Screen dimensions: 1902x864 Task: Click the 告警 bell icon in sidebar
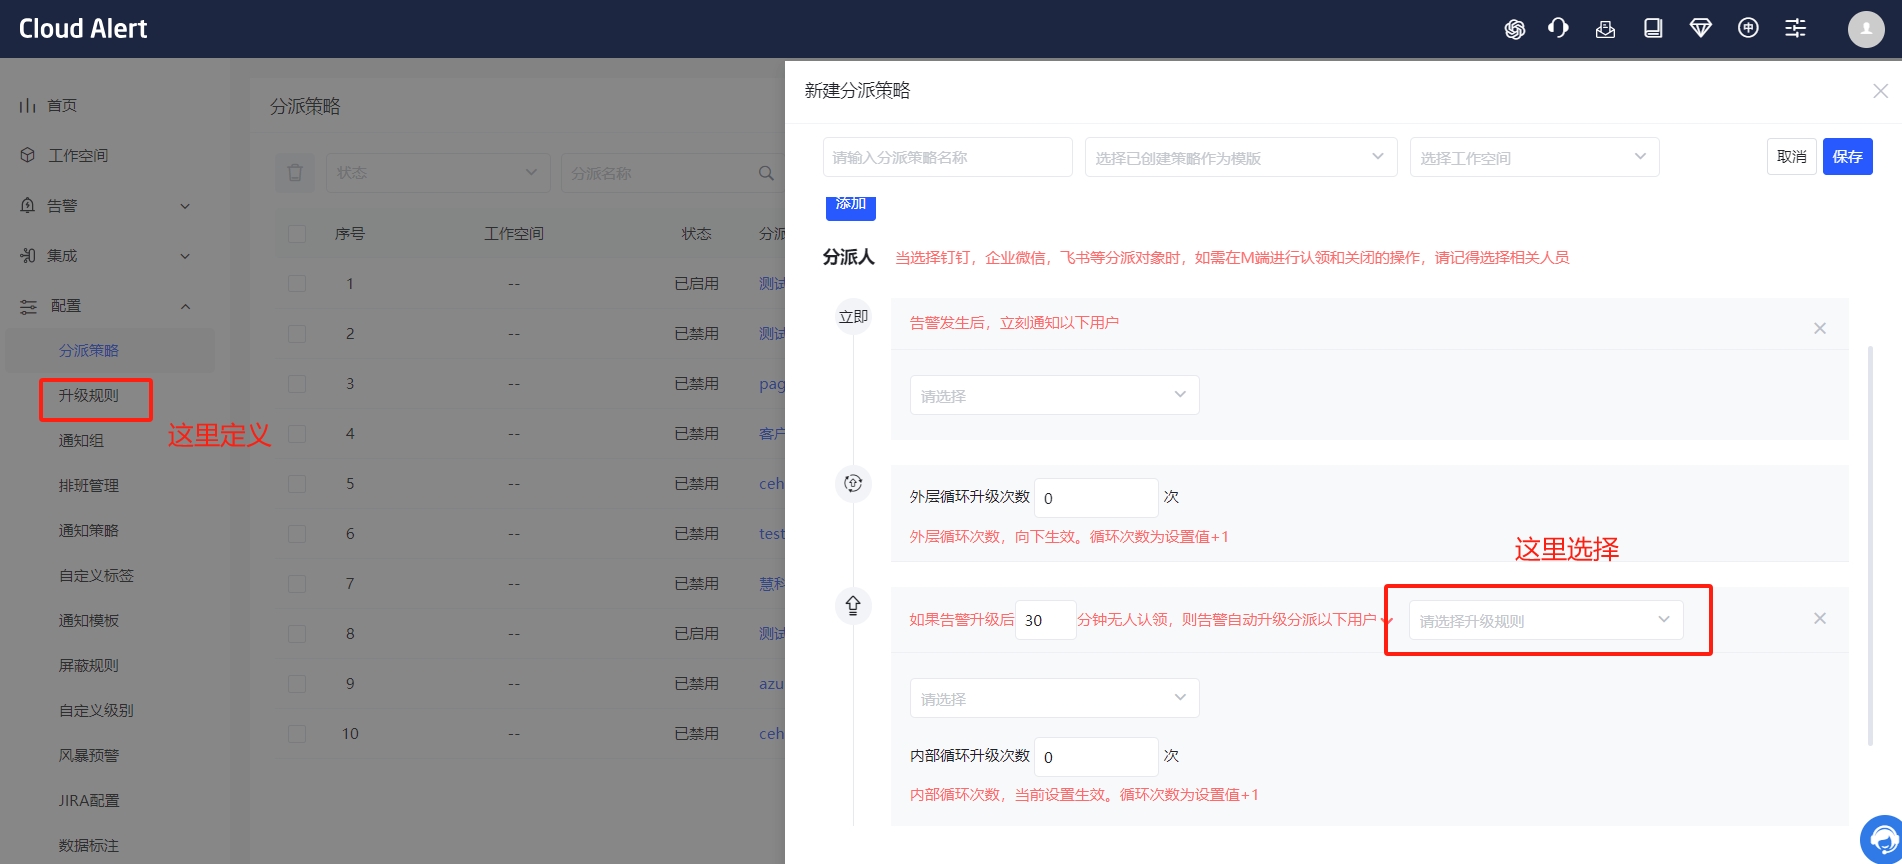[28, 205]
